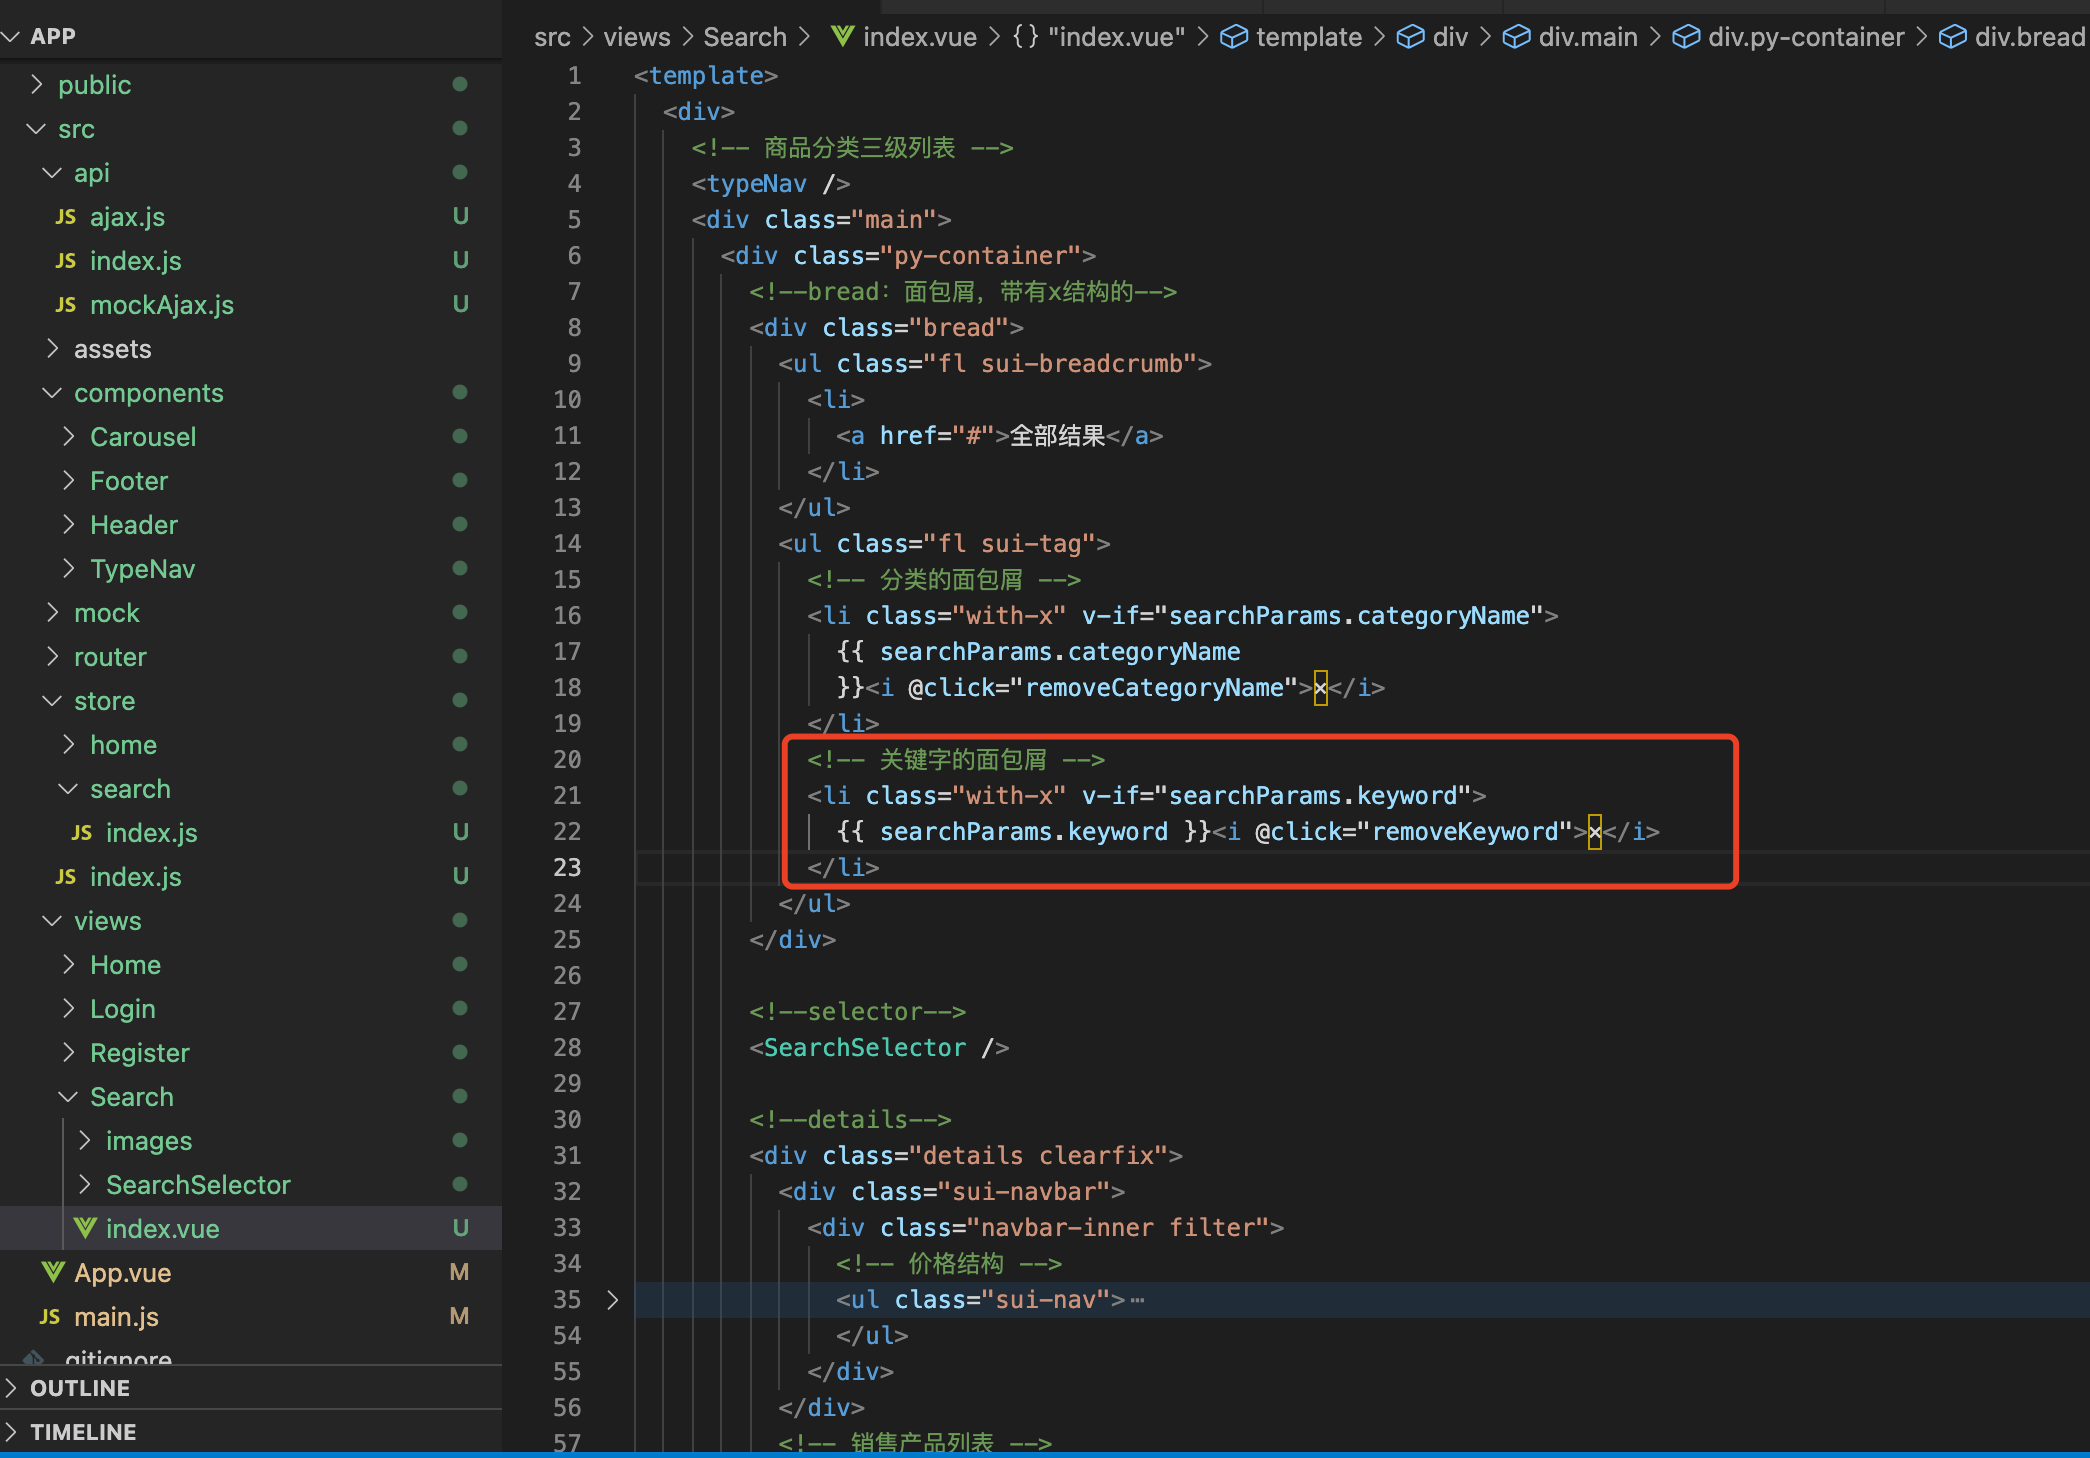Click the cube icon beside template breadcrumb
This screenshot has width=2090, height=1458.
click(1234, 37)
